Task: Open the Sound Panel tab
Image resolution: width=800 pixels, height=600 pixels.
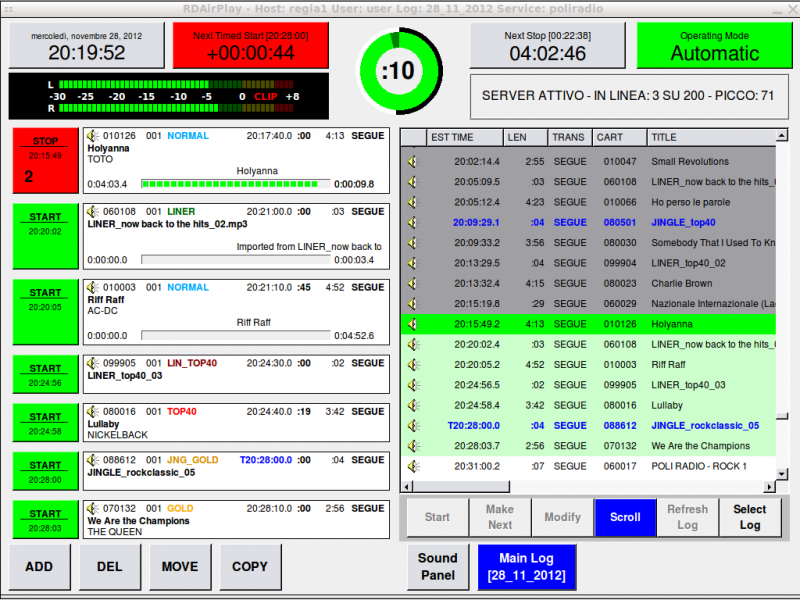Action: pos(438,566)
